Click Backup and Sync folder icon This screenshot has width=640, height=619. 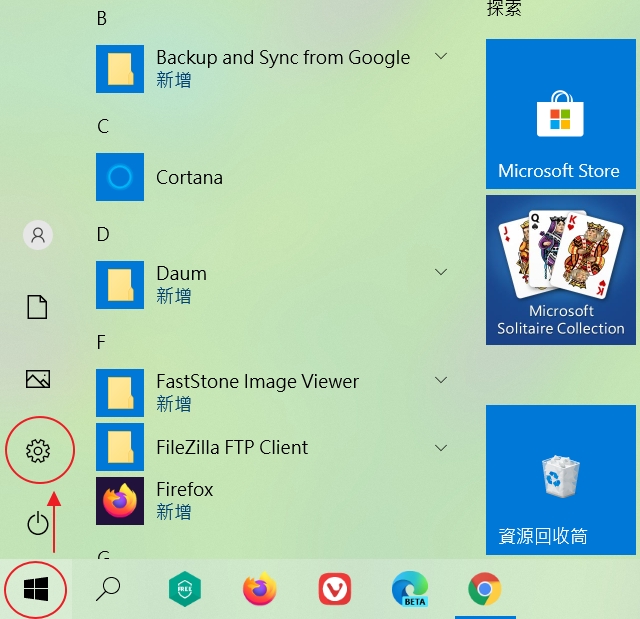pyautogui.click(x=120, y=69)
